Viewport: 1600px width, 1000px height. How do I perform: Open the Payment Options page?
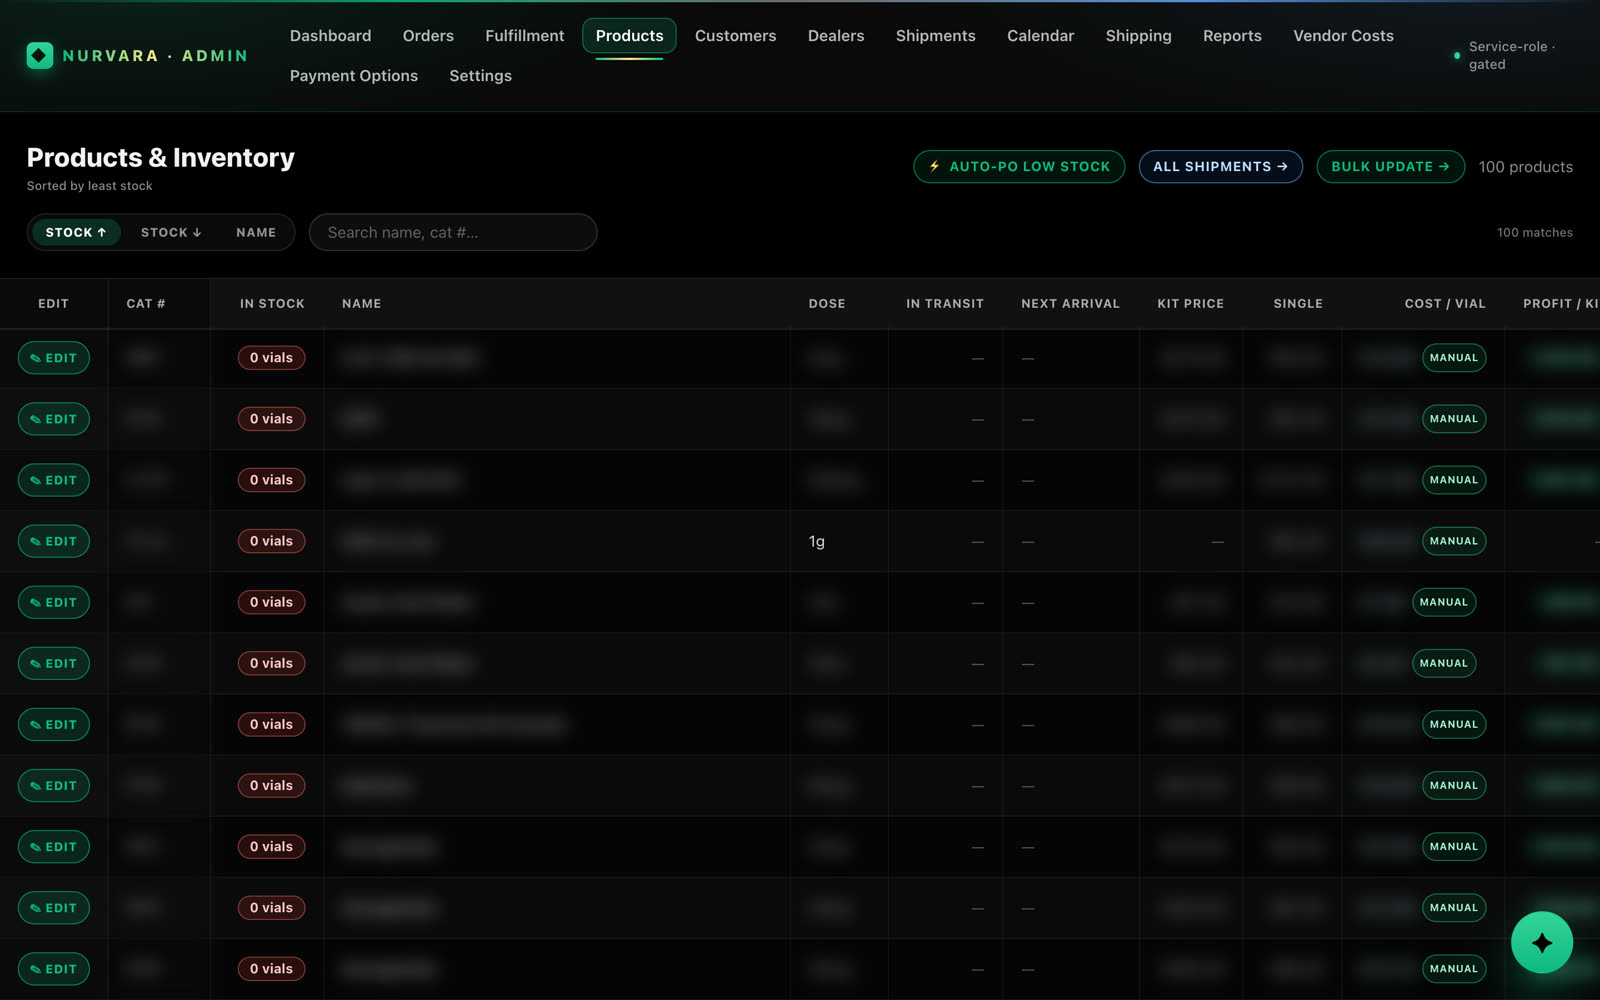click(x=354, y=76)
